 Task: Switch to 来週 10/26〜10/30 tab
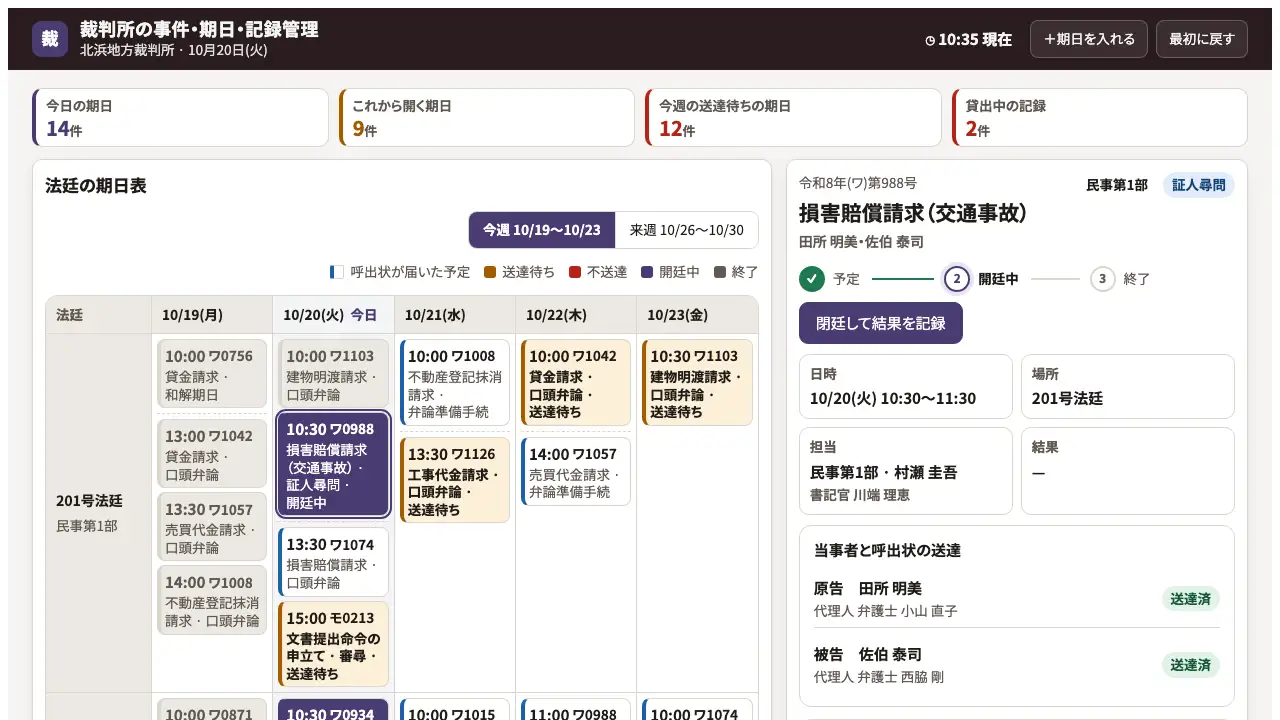(687, 230)
